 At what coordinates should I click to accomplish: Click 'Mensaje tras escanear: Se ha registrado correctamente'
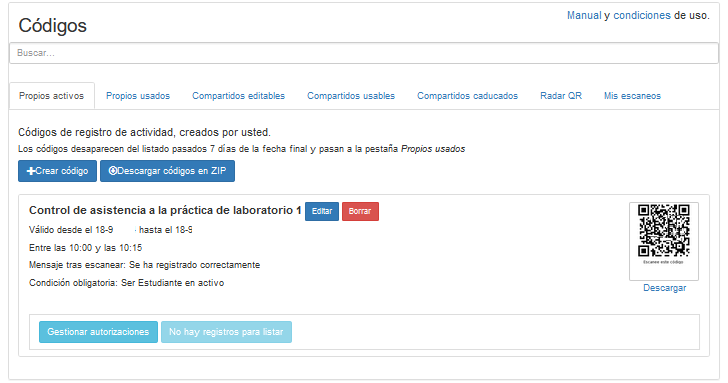[144, 265]
